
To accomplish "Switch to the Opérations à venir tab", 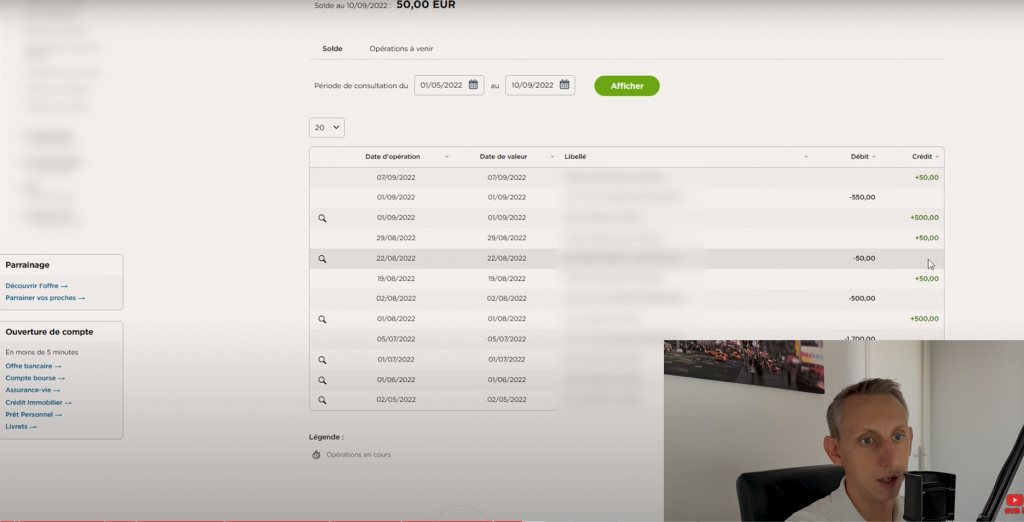I will click(401, 49).
